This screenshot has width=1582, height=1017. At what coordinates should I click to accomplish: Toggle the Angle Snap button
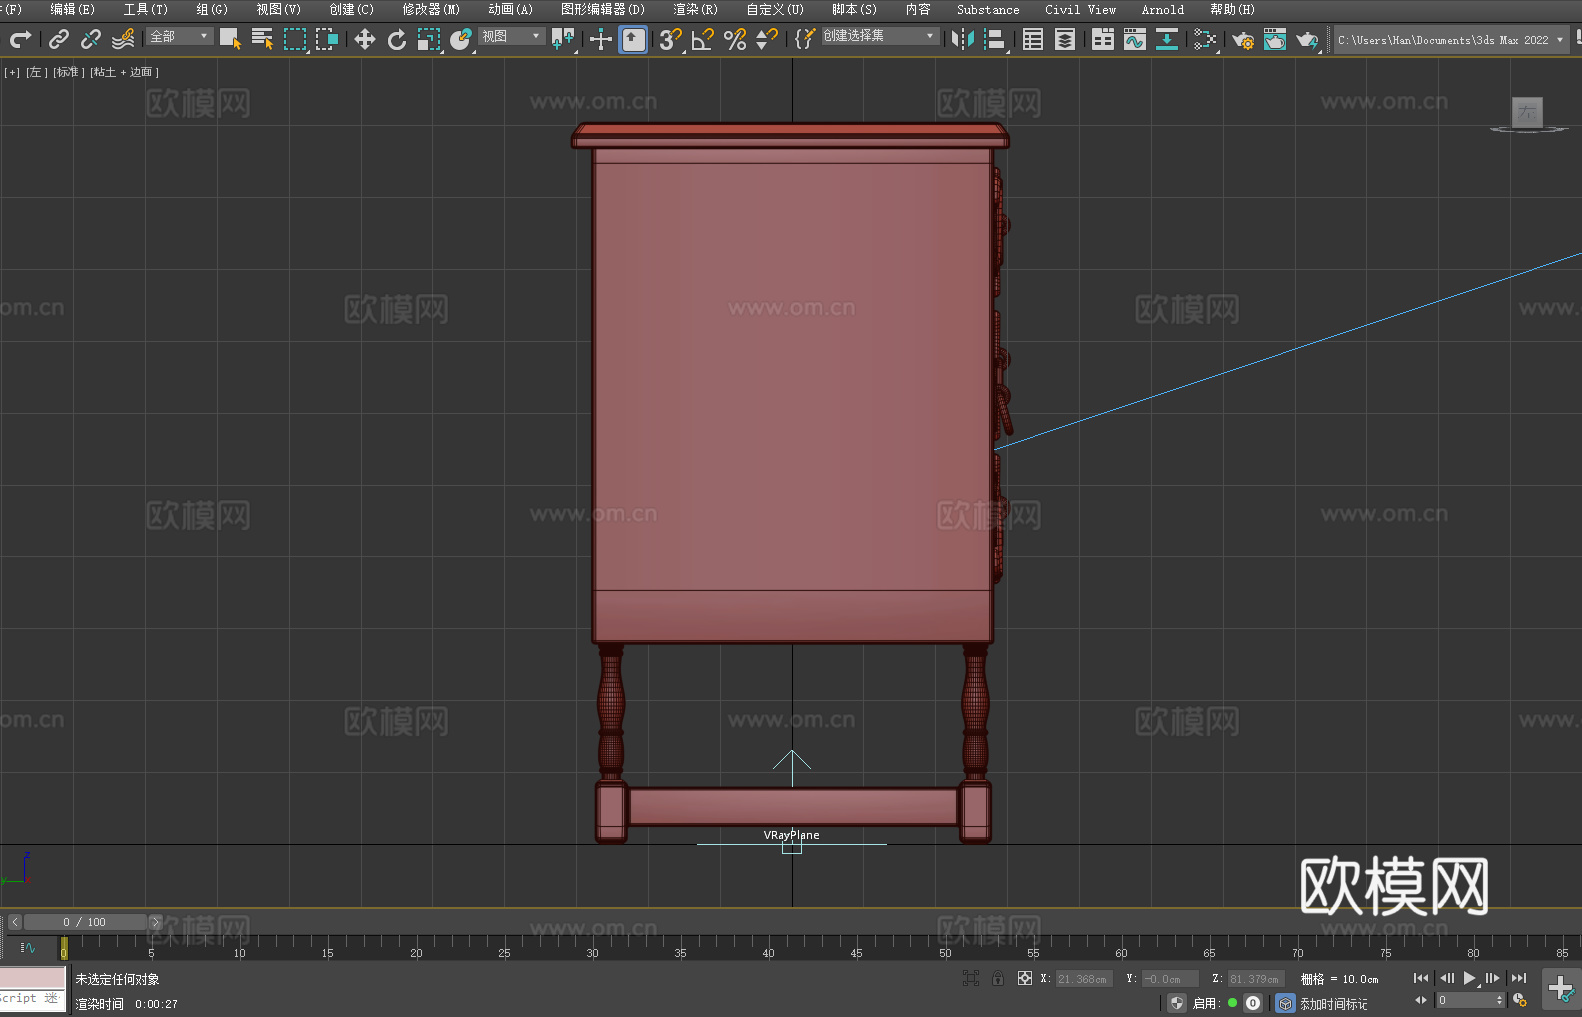tap(703, 39)
